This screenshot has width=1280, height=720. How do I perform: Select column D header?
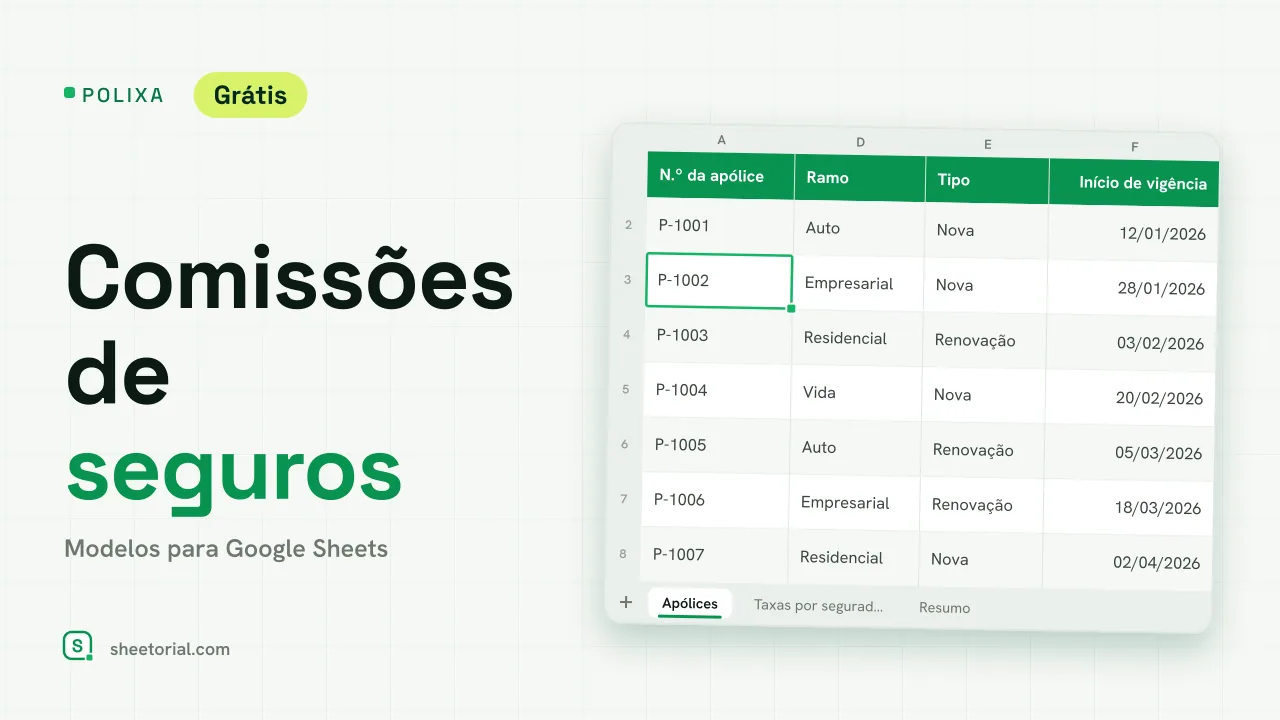pyautogui.click(x=860, y=143)
